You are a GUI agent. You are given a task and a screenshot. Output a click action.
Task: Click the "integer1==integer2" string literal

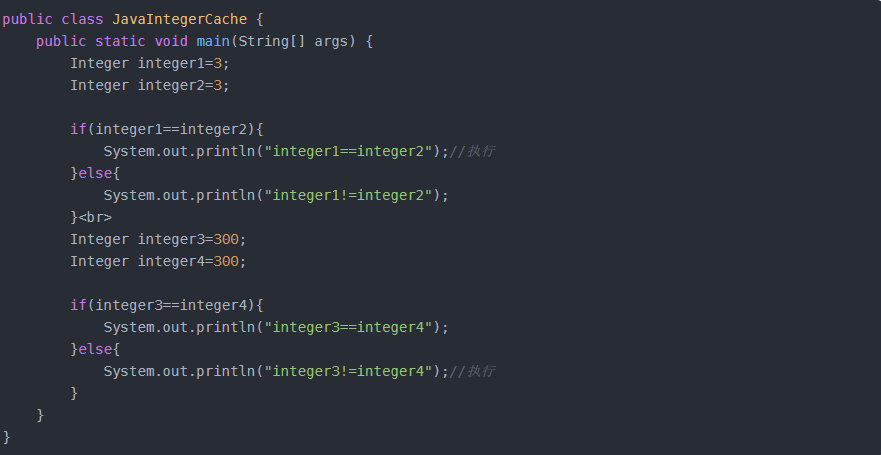click(348, 151)
